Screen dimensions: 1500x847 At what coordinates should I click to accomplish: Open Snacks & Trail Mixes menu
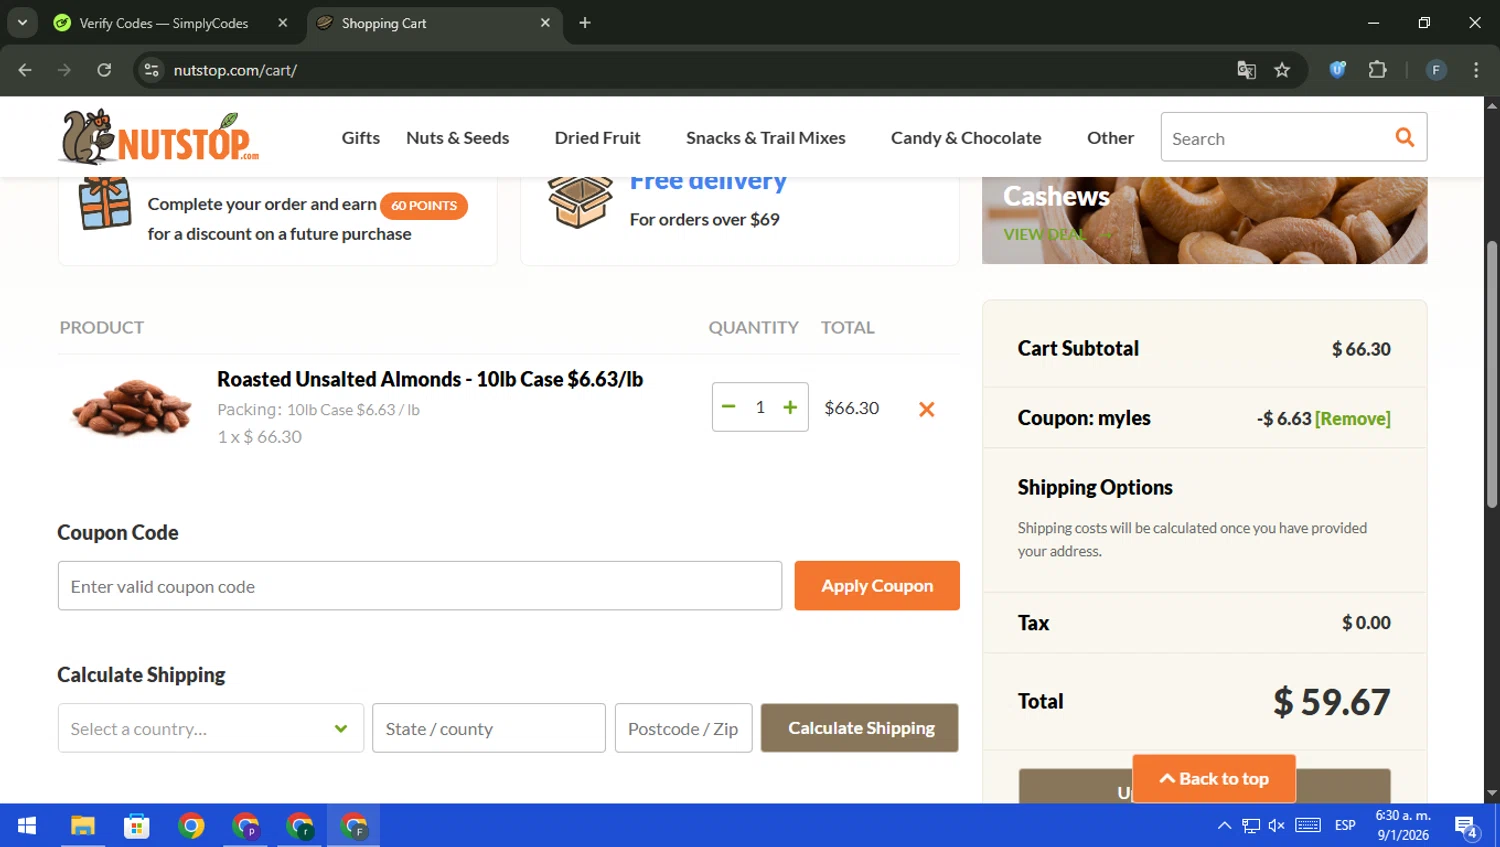(765, 138)
